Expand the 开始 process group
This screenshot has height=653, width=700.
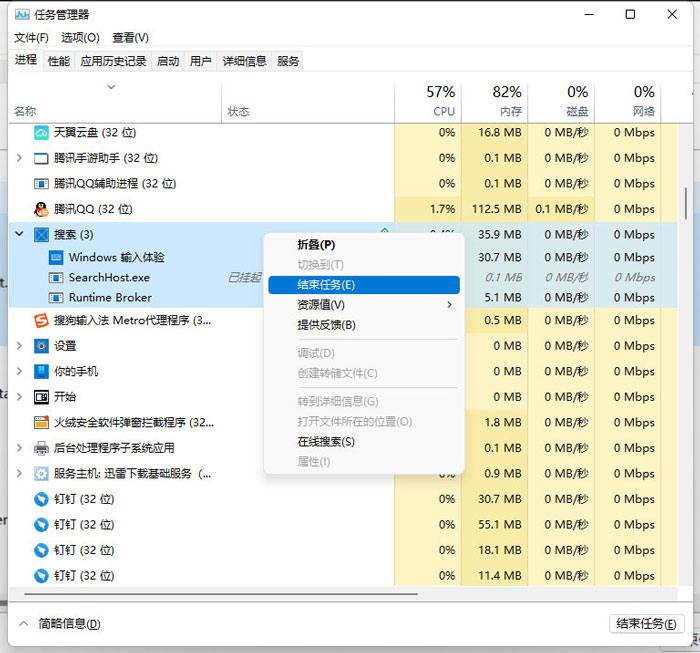coord(19,396)
